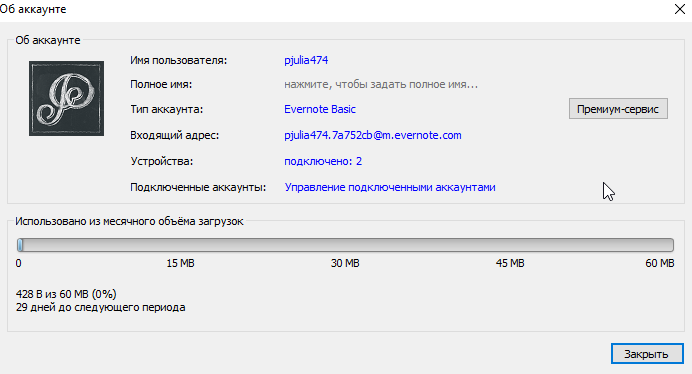Select the 'Имя пользователя:' label
The width and height of the screenshot is (692, 374).
click(178, 60)
